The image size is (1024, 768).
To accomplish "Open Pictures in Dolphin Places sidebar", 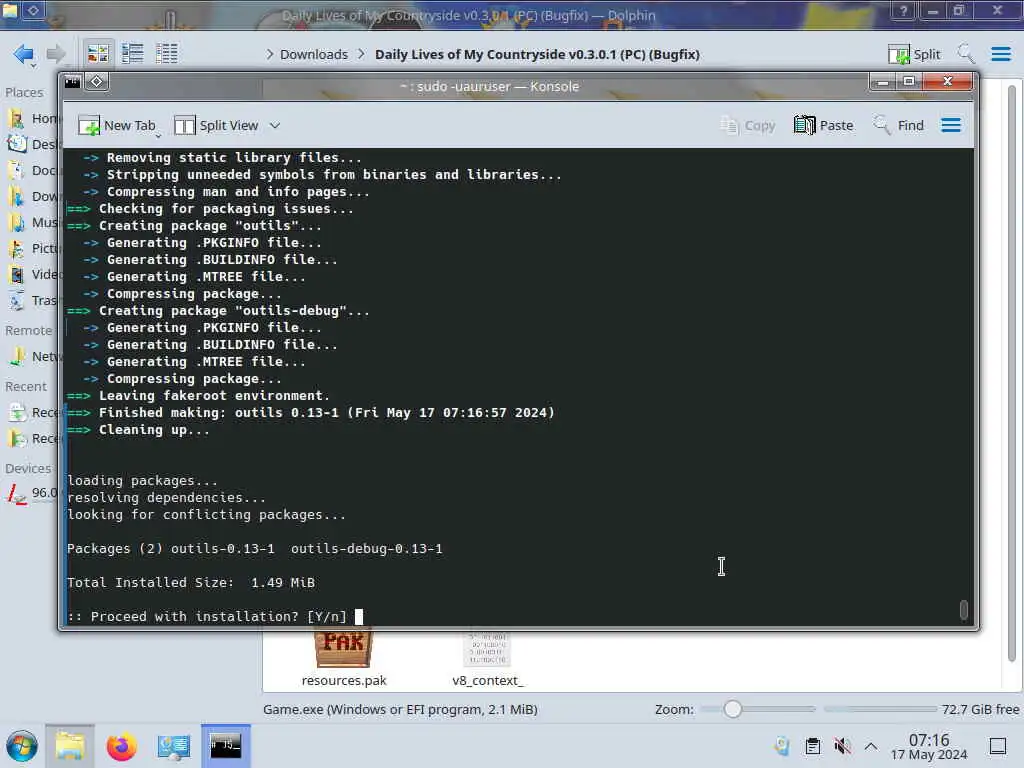I will click(x=33, y=248).
